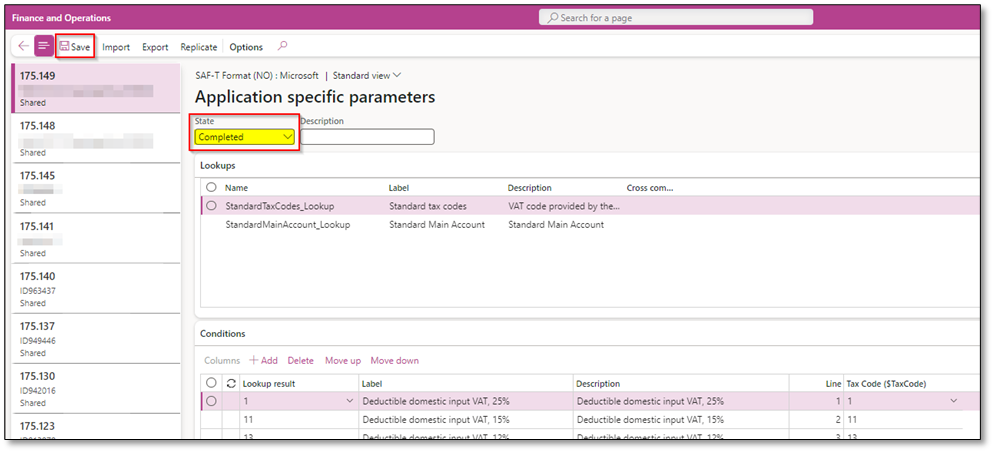This screenshot has height=453, width=994.
Task: Click Move down in Conditions
Action: (394, 360)
